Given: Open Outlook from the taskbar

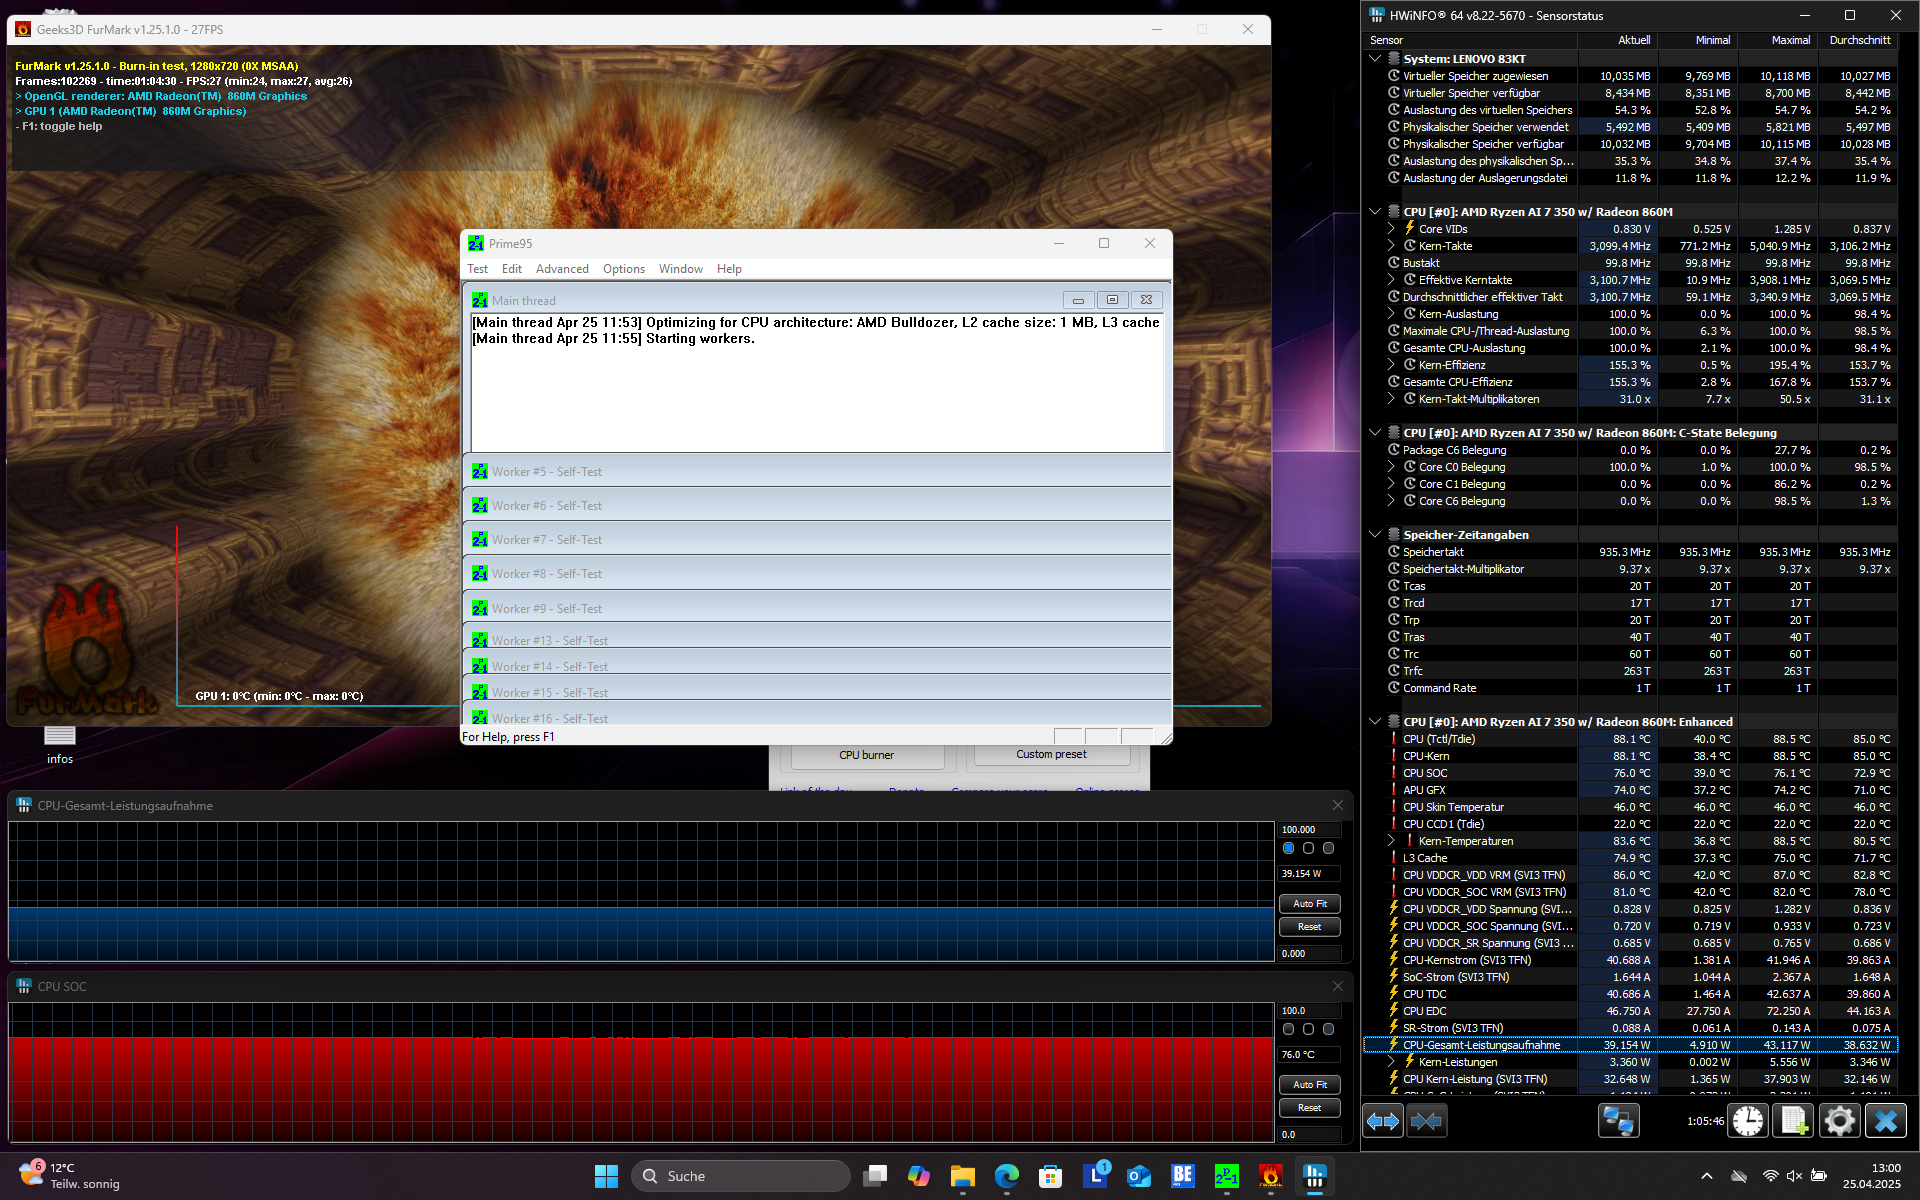Looking at the screenshot, I should coord(1139,1176).
